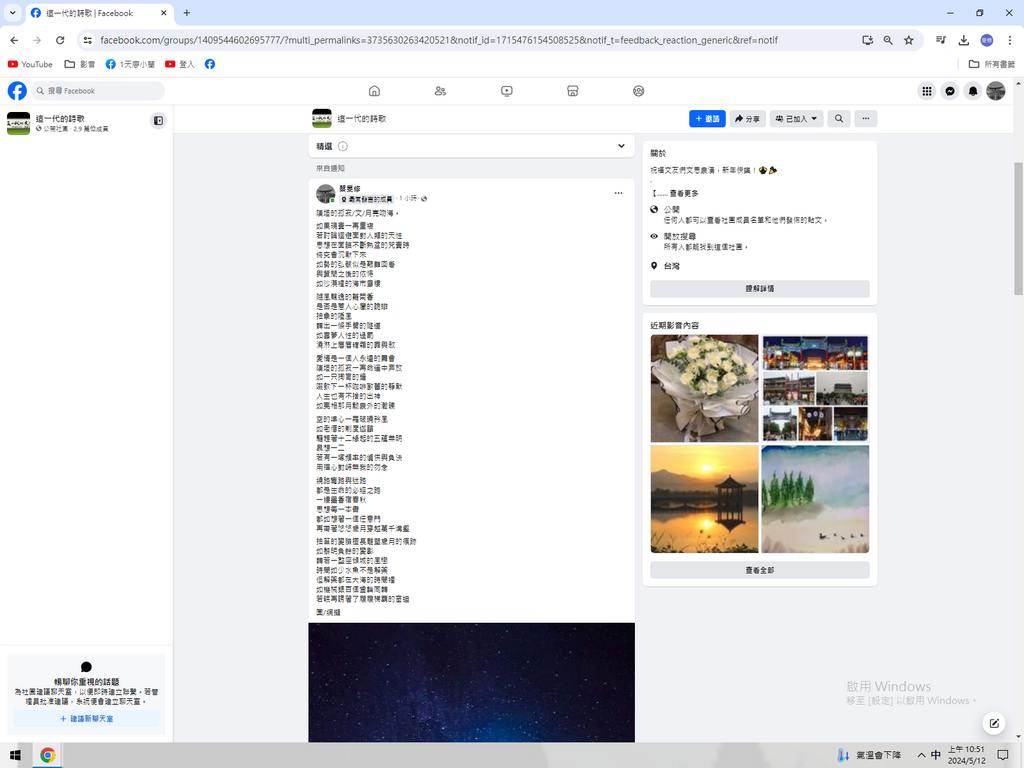
Task: Search within group using magnifier icon
Action: click(839, 119)
